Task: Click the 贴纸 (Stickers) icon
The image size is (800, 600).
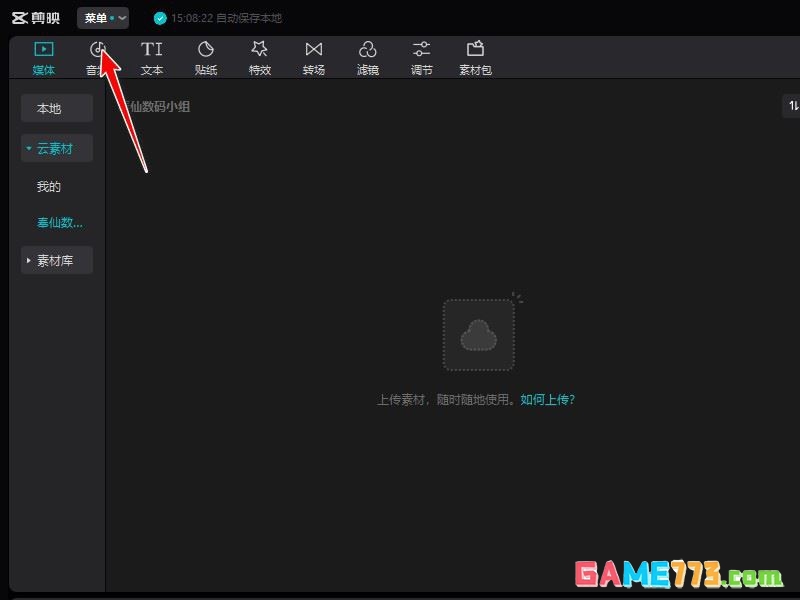Action: tap(205, 57)
